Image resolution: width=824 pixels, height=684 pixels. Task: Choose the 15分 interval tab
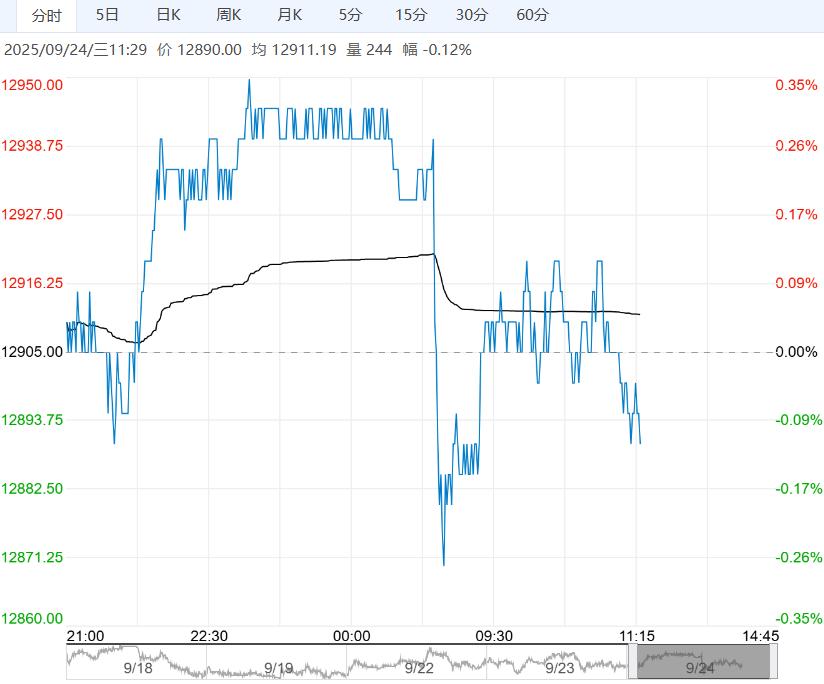(x=411, y=15)
